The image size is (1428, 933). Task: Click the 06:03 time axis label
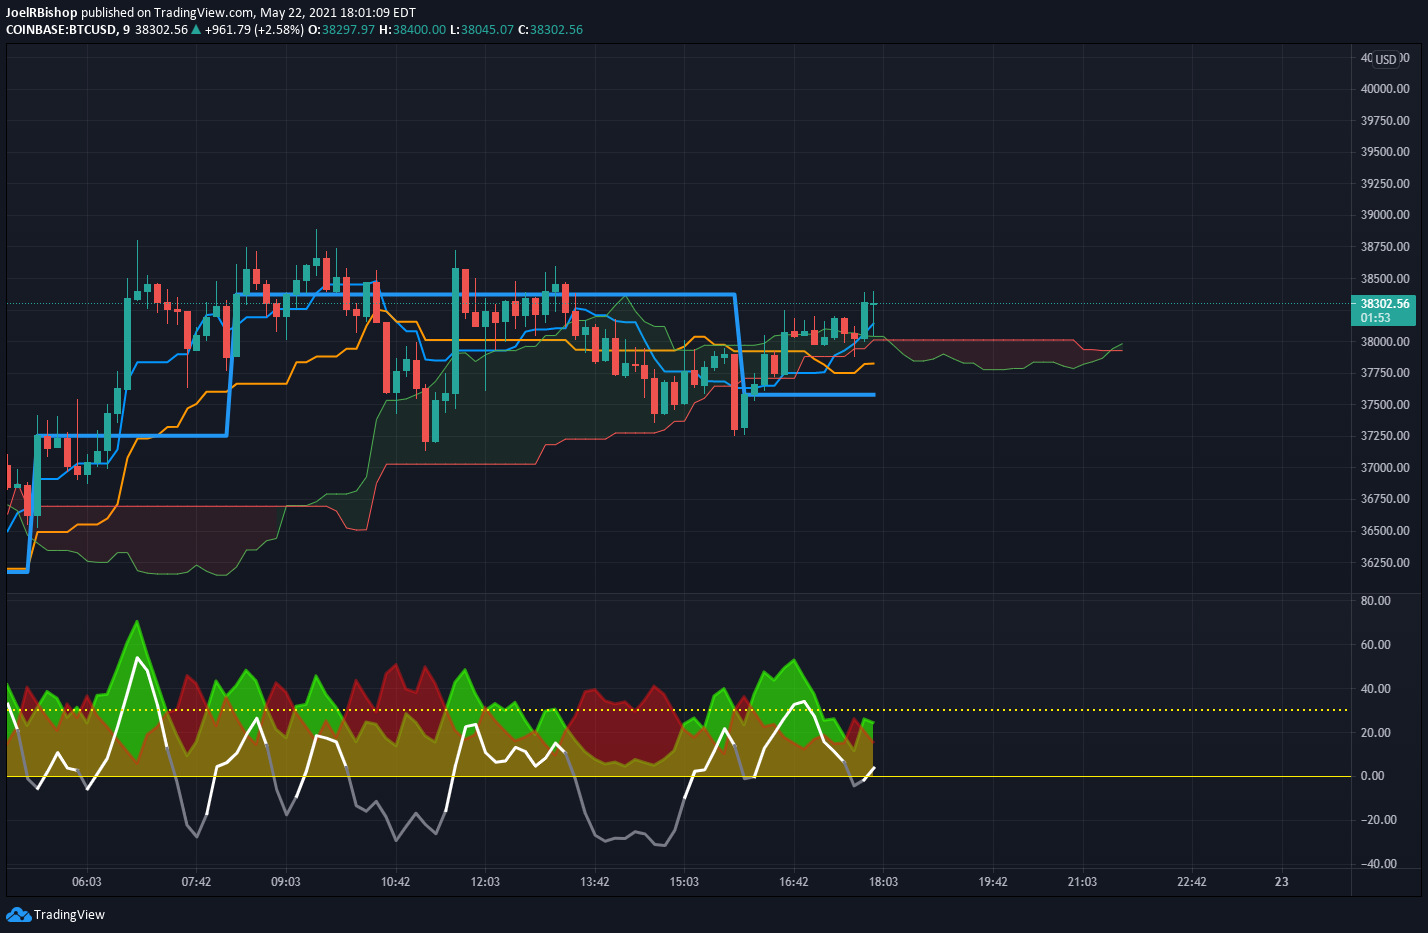pyautogui.click(x=87, y=882)
